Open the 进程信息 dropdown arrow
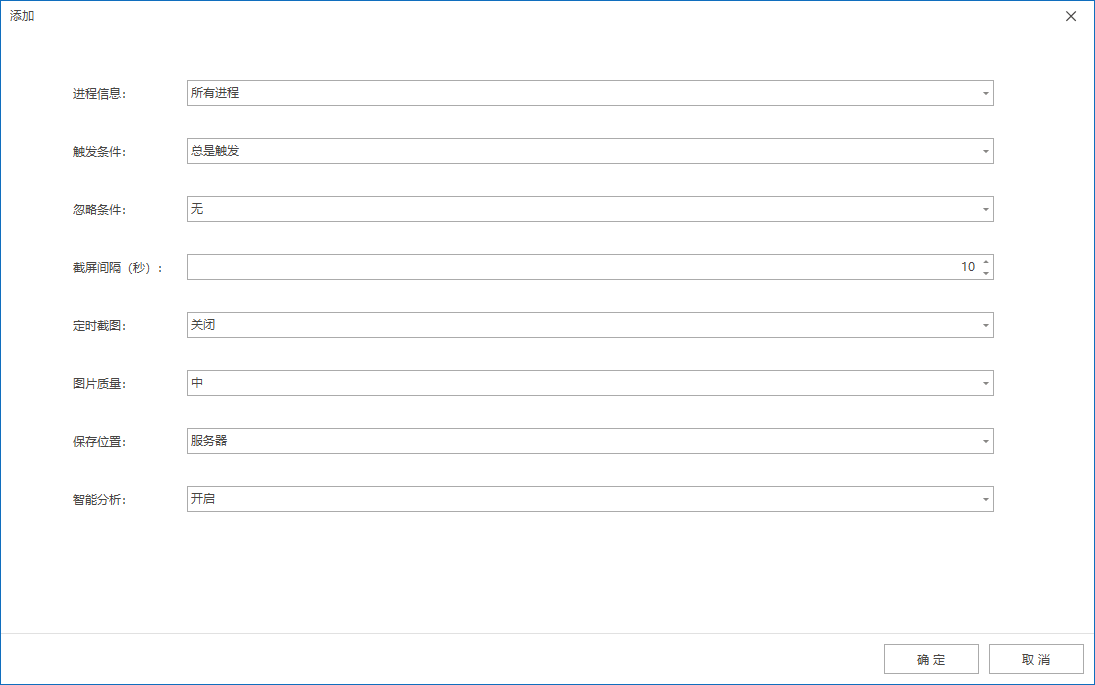 [985, 94]
